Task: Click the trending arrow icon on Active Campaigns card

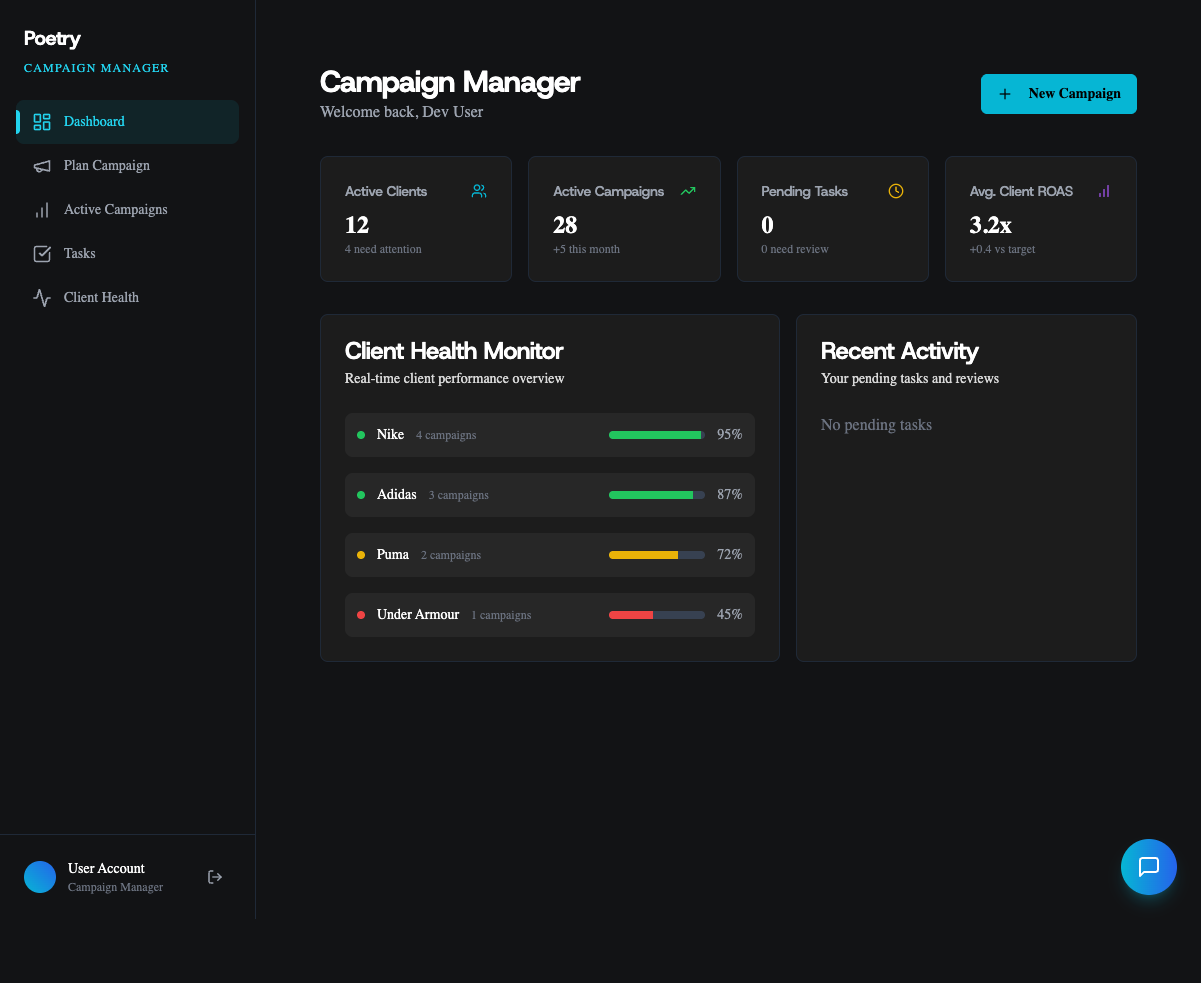Action: point(687,191)
